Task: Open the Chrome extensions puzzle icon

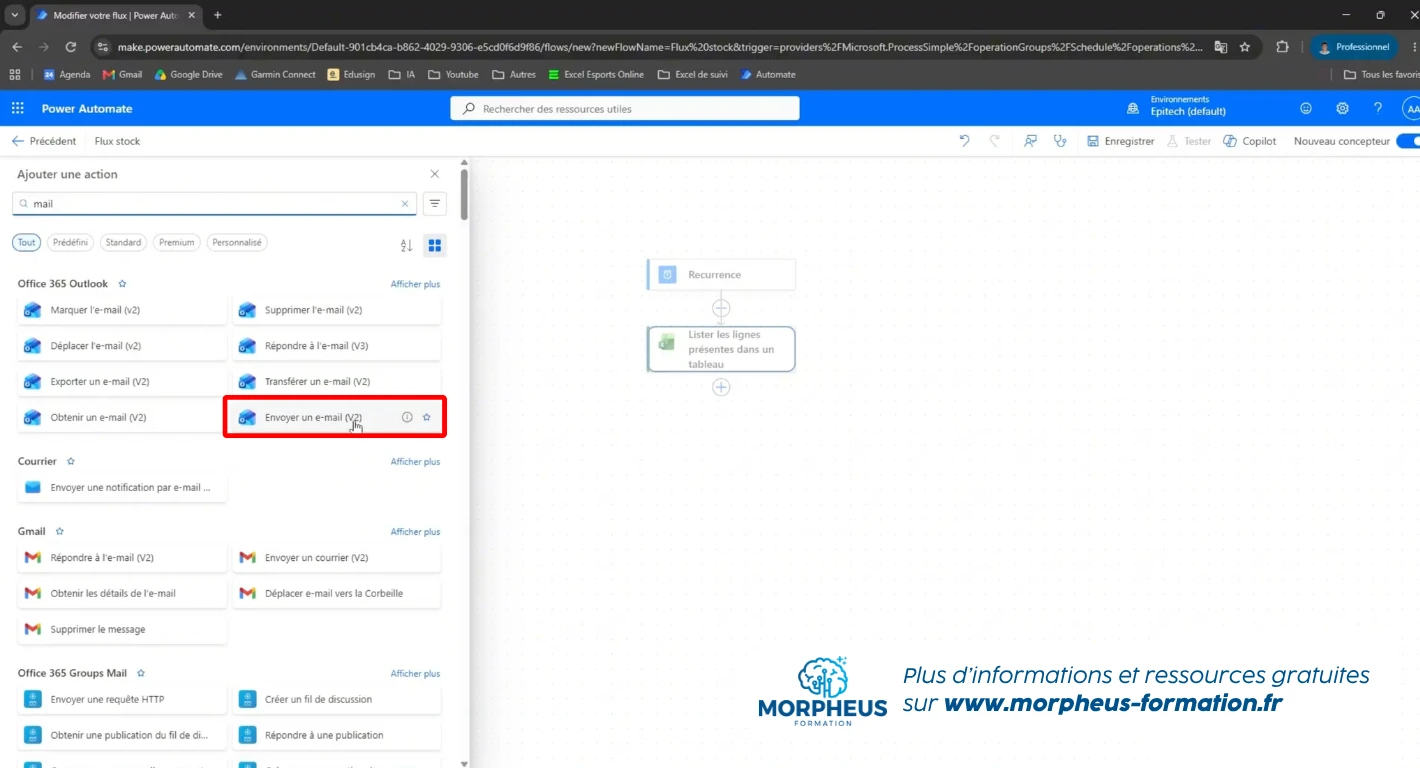Action: (x=1283, y=47)
